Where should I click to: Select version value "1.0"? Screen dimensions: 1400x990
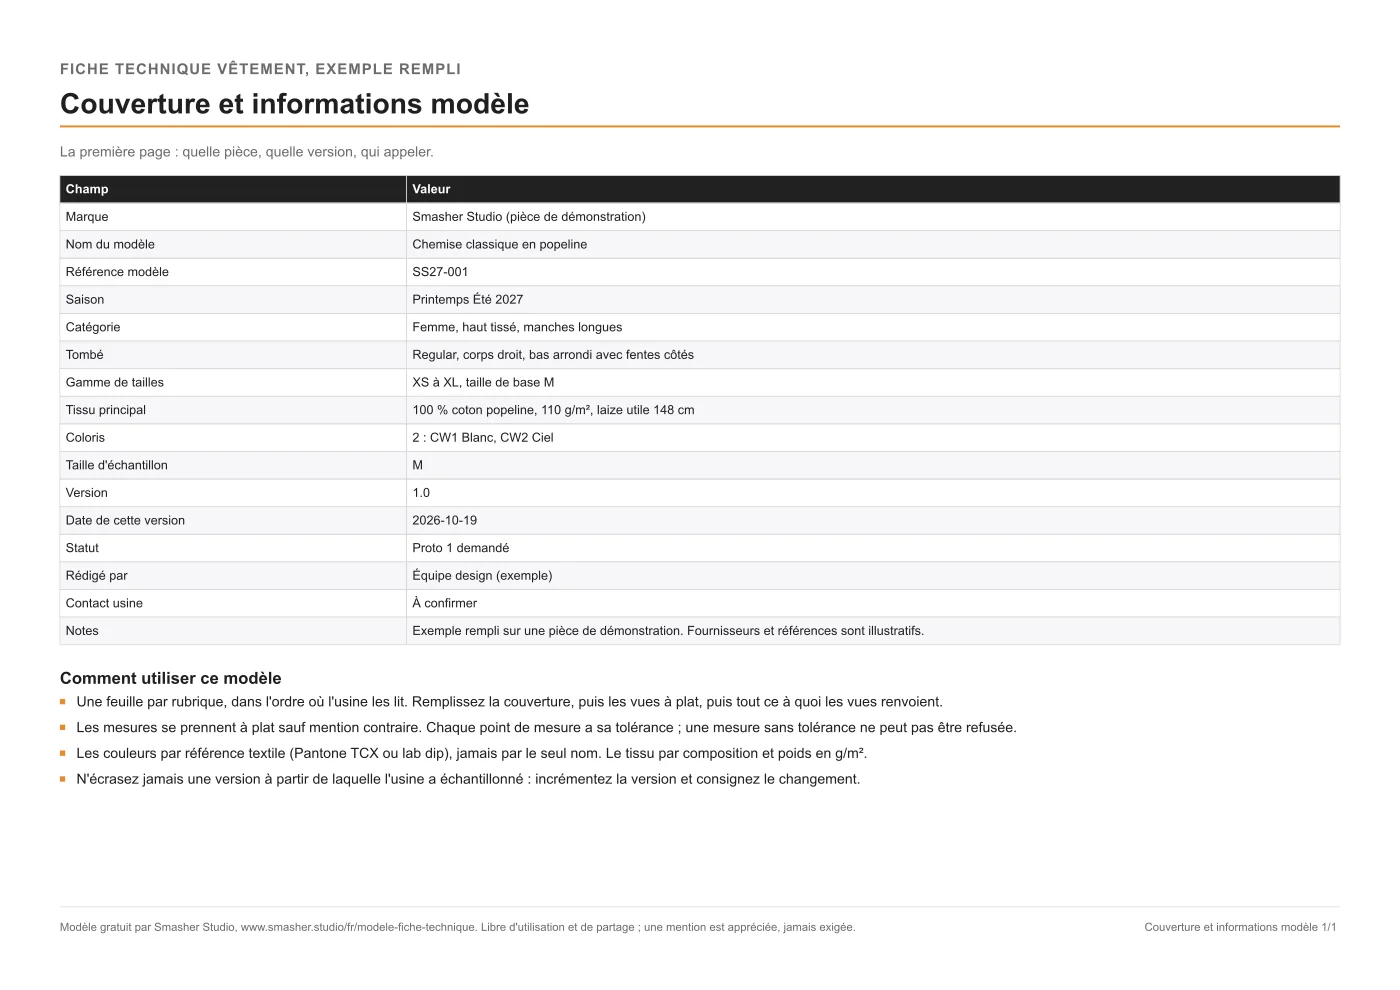(421, 493)
